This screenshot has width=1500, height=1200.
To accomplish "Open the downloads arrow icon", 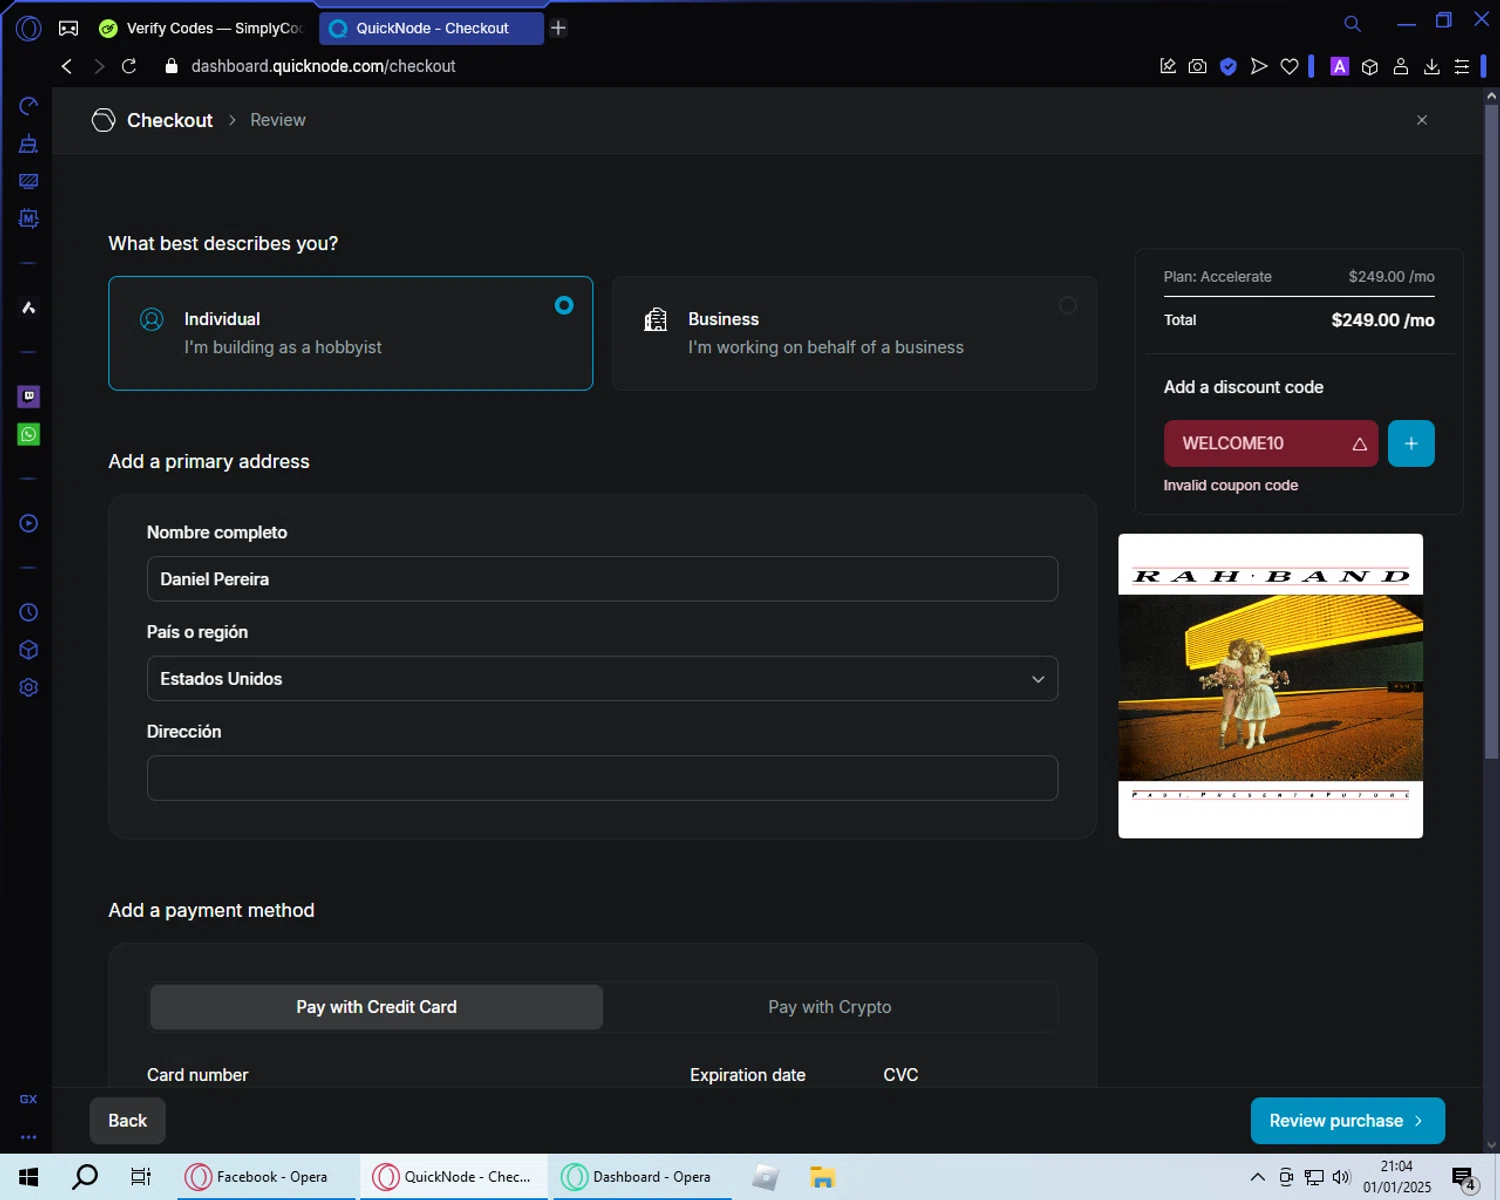I will pyautogui.click(x=1431, y=66).
